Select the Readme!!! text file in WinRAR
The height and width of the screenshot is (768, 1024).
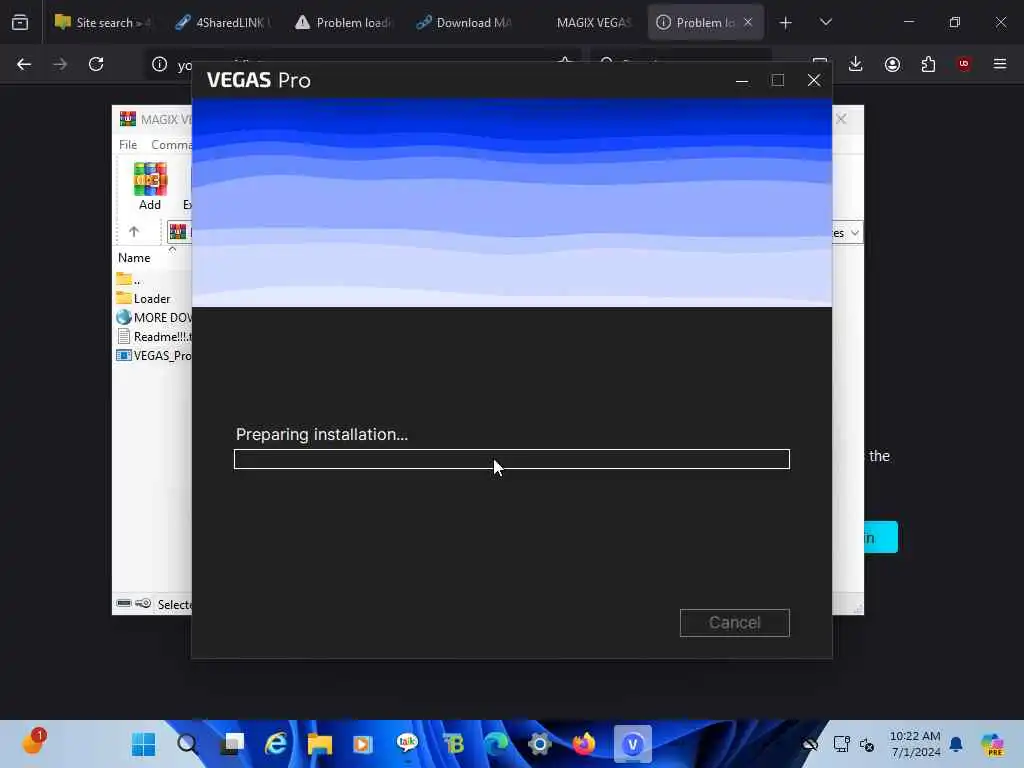pyautogui.click(x=154, y=336)
